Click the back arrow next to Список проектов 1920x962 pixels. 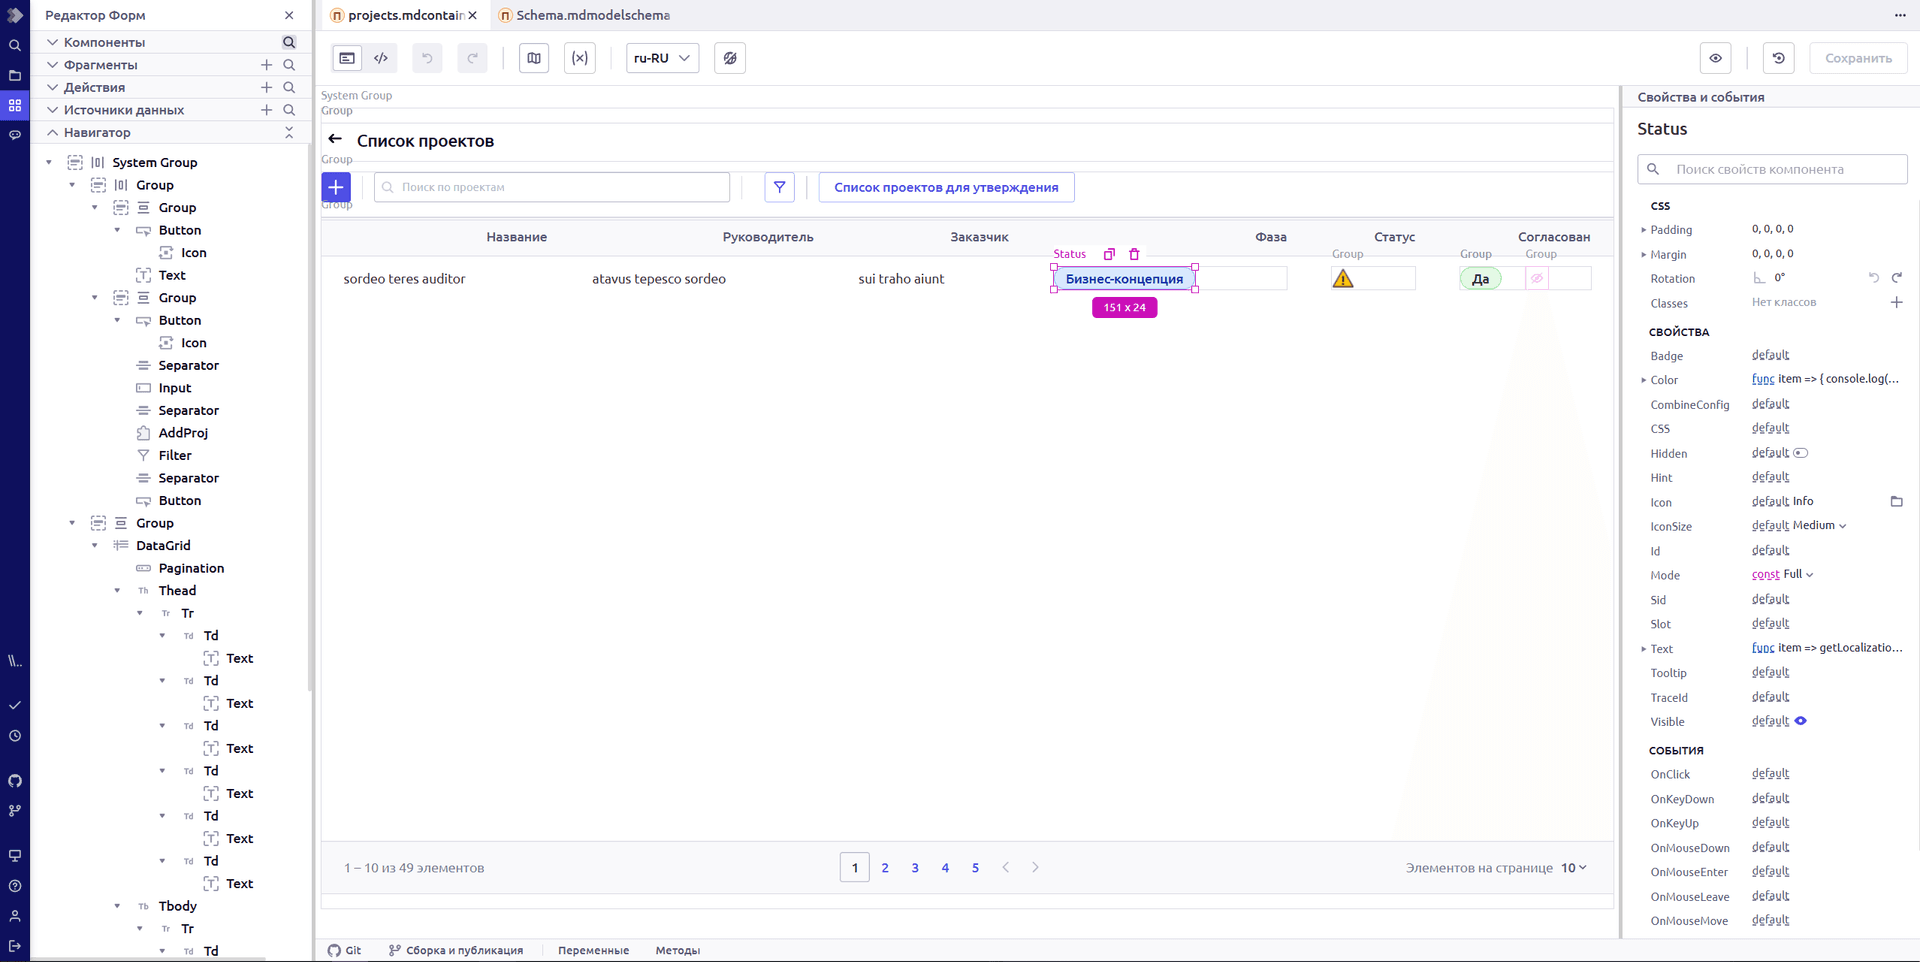[x=335, y=140]
